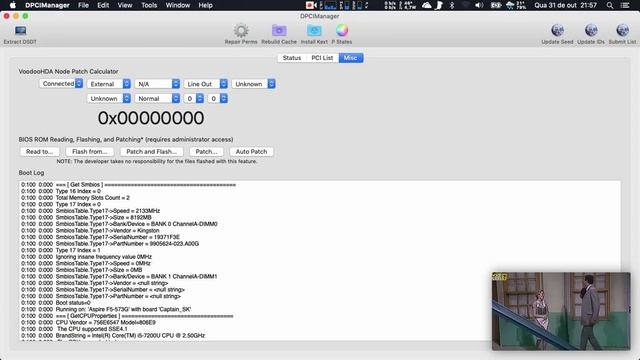
Task: Open the External location dropdown
Action: coord(109,84)
